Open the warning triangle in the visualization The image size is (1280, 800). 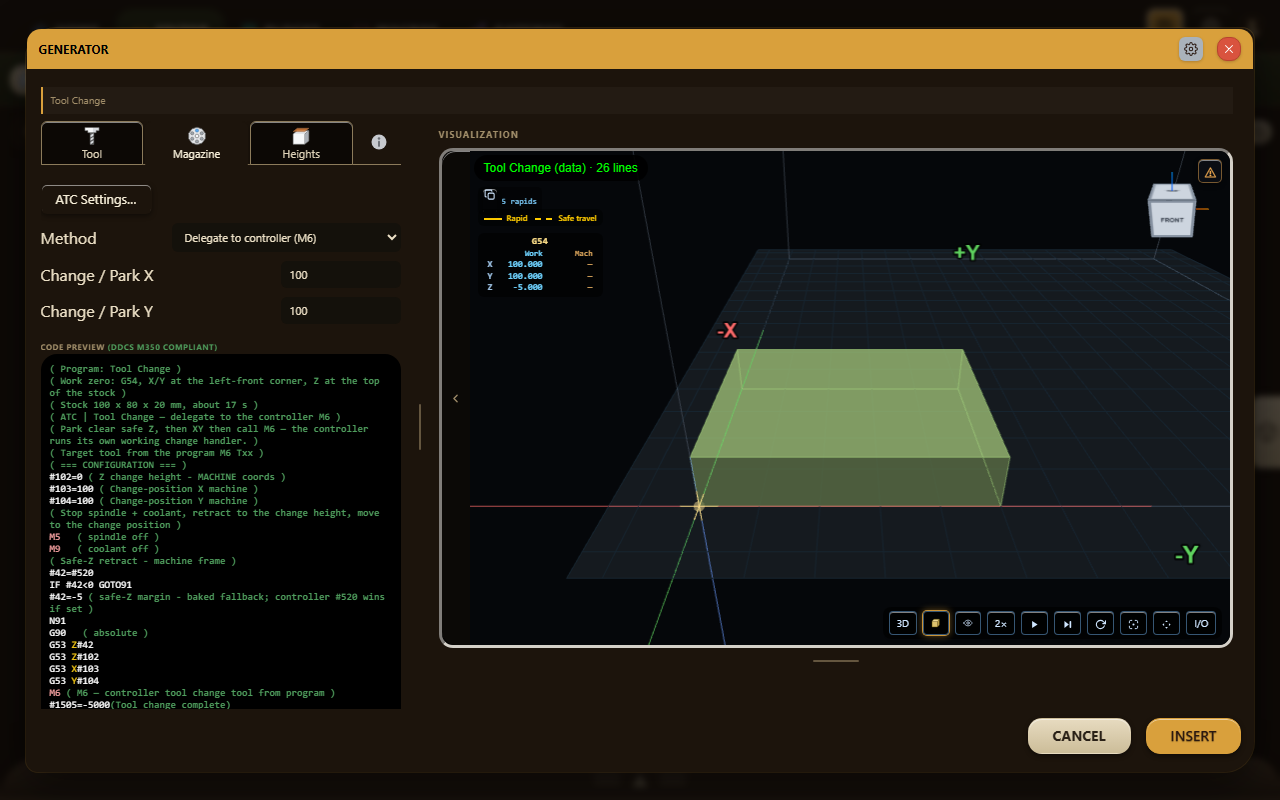[x=1210, y=172]
